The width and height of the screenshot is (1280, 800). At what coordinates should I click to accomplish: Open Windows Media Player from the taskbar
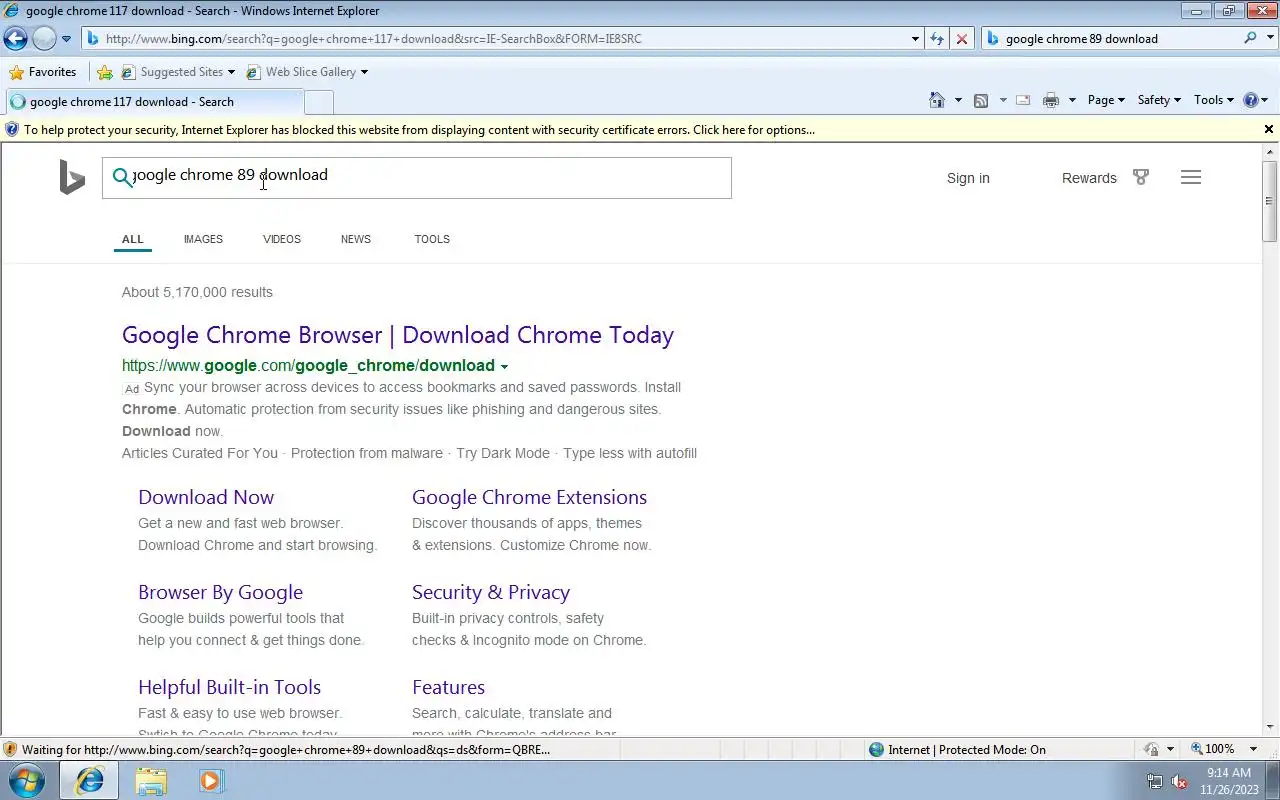211,780
